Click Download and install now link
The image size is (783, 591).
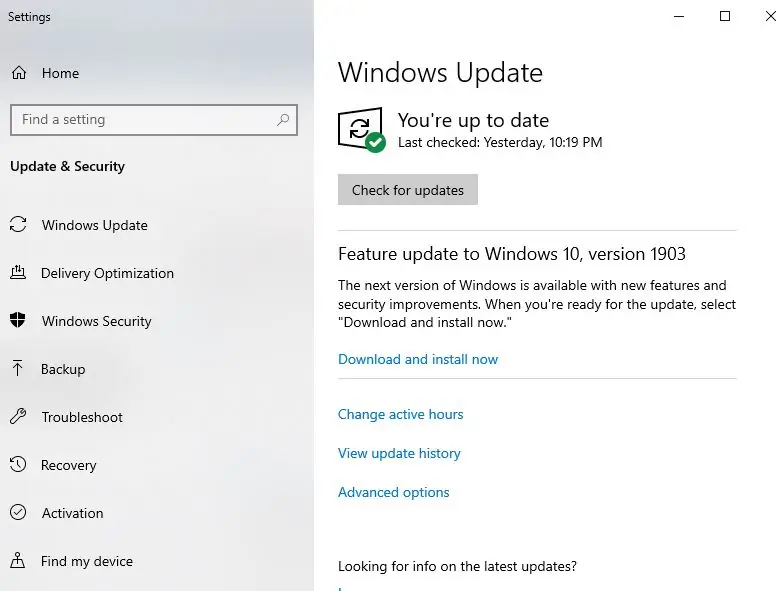pos(418,359)
